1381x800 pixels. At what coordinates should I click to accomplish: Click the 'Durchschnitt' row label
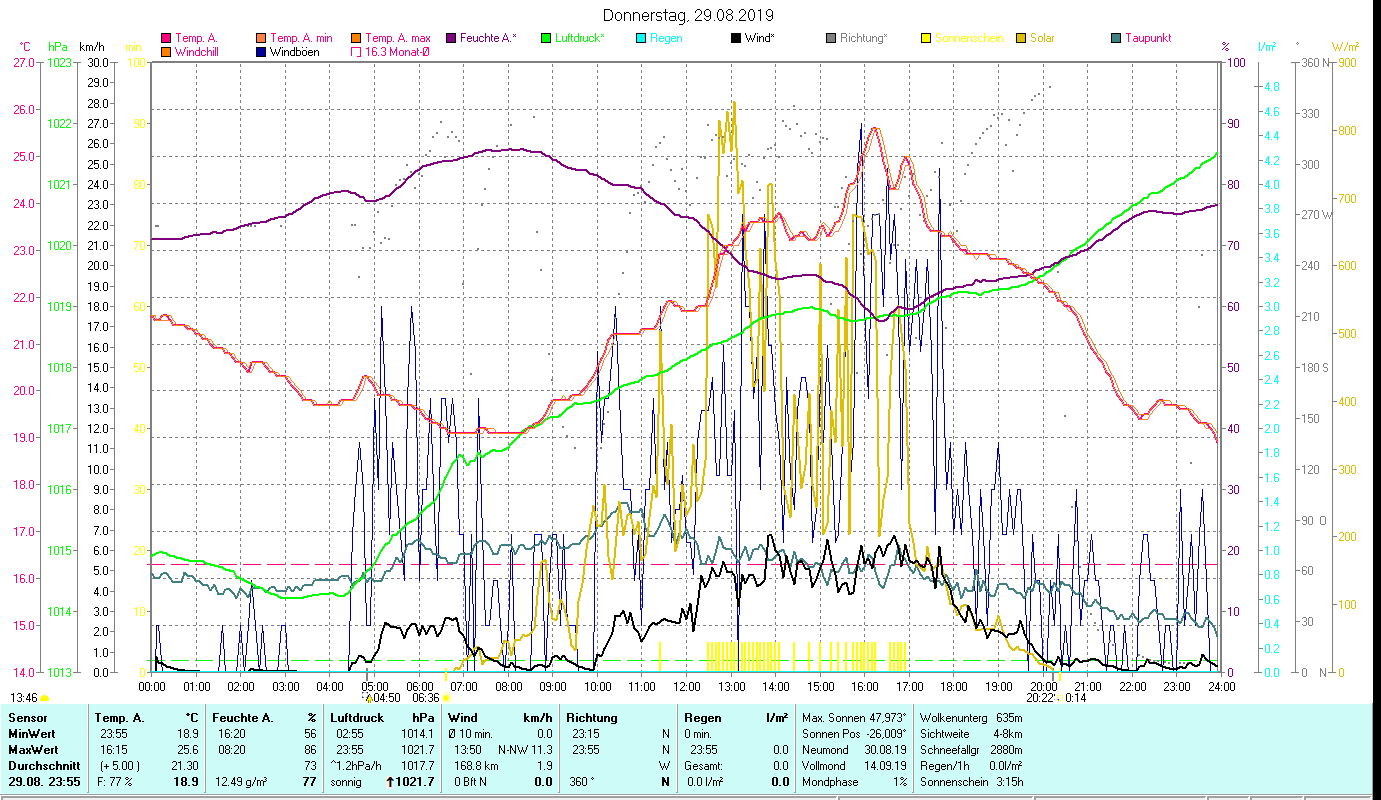coord(42,766)
